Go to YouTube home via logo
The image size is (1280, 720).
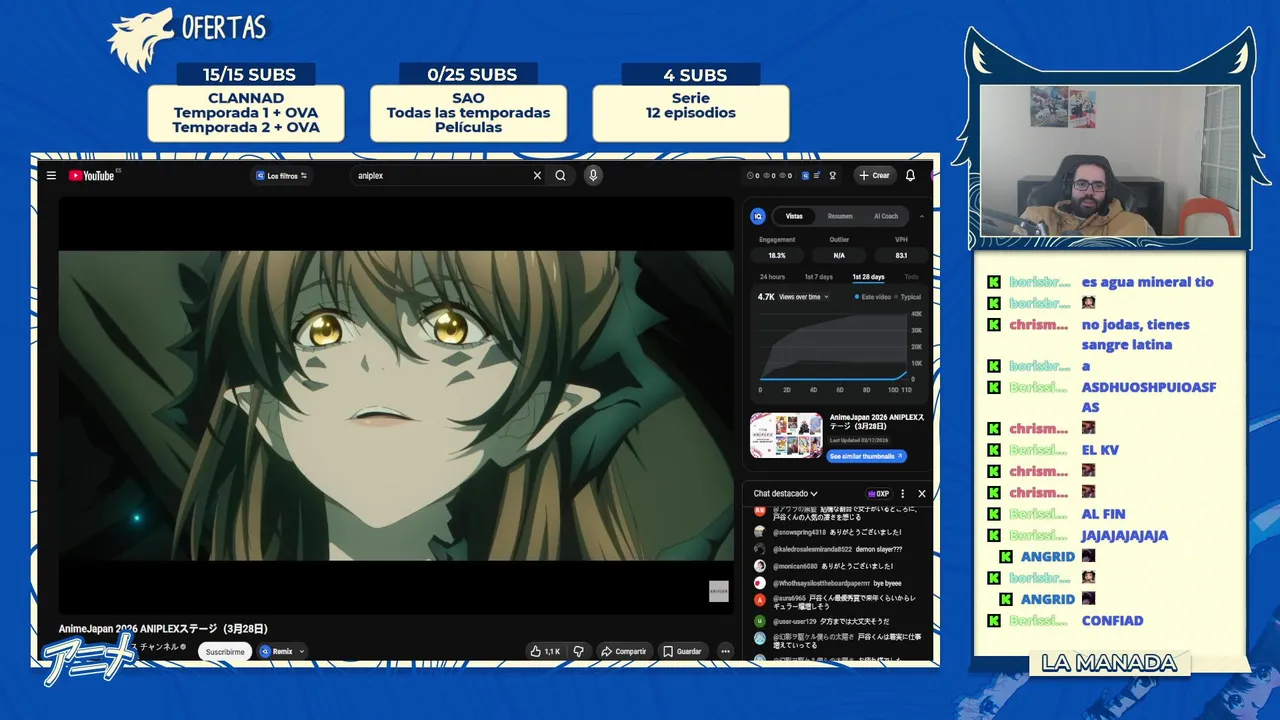click(x=92, y=175)
